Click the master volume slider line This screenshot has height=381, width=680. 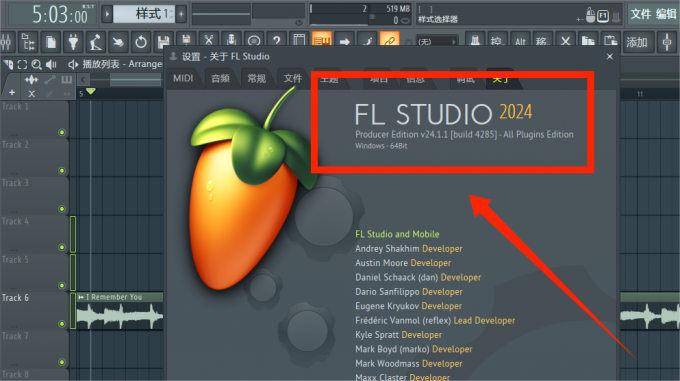[x=221, y=14]
